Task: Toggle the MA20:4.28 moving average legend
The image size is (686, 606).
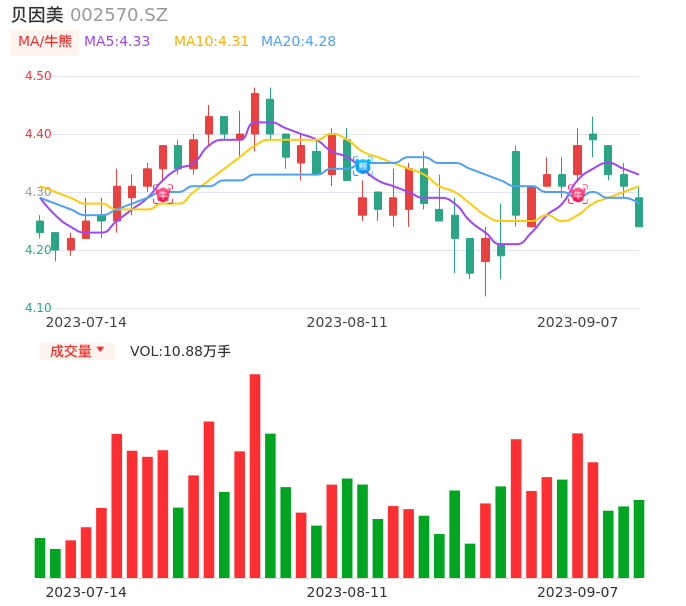Action: (298, 42)
